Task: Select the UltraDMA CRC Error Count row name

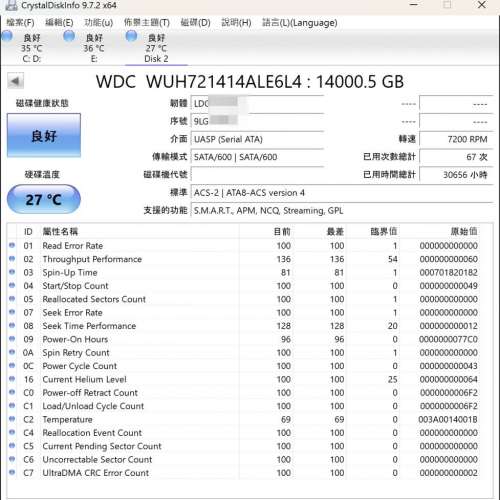Action: (x=95, y=473)
